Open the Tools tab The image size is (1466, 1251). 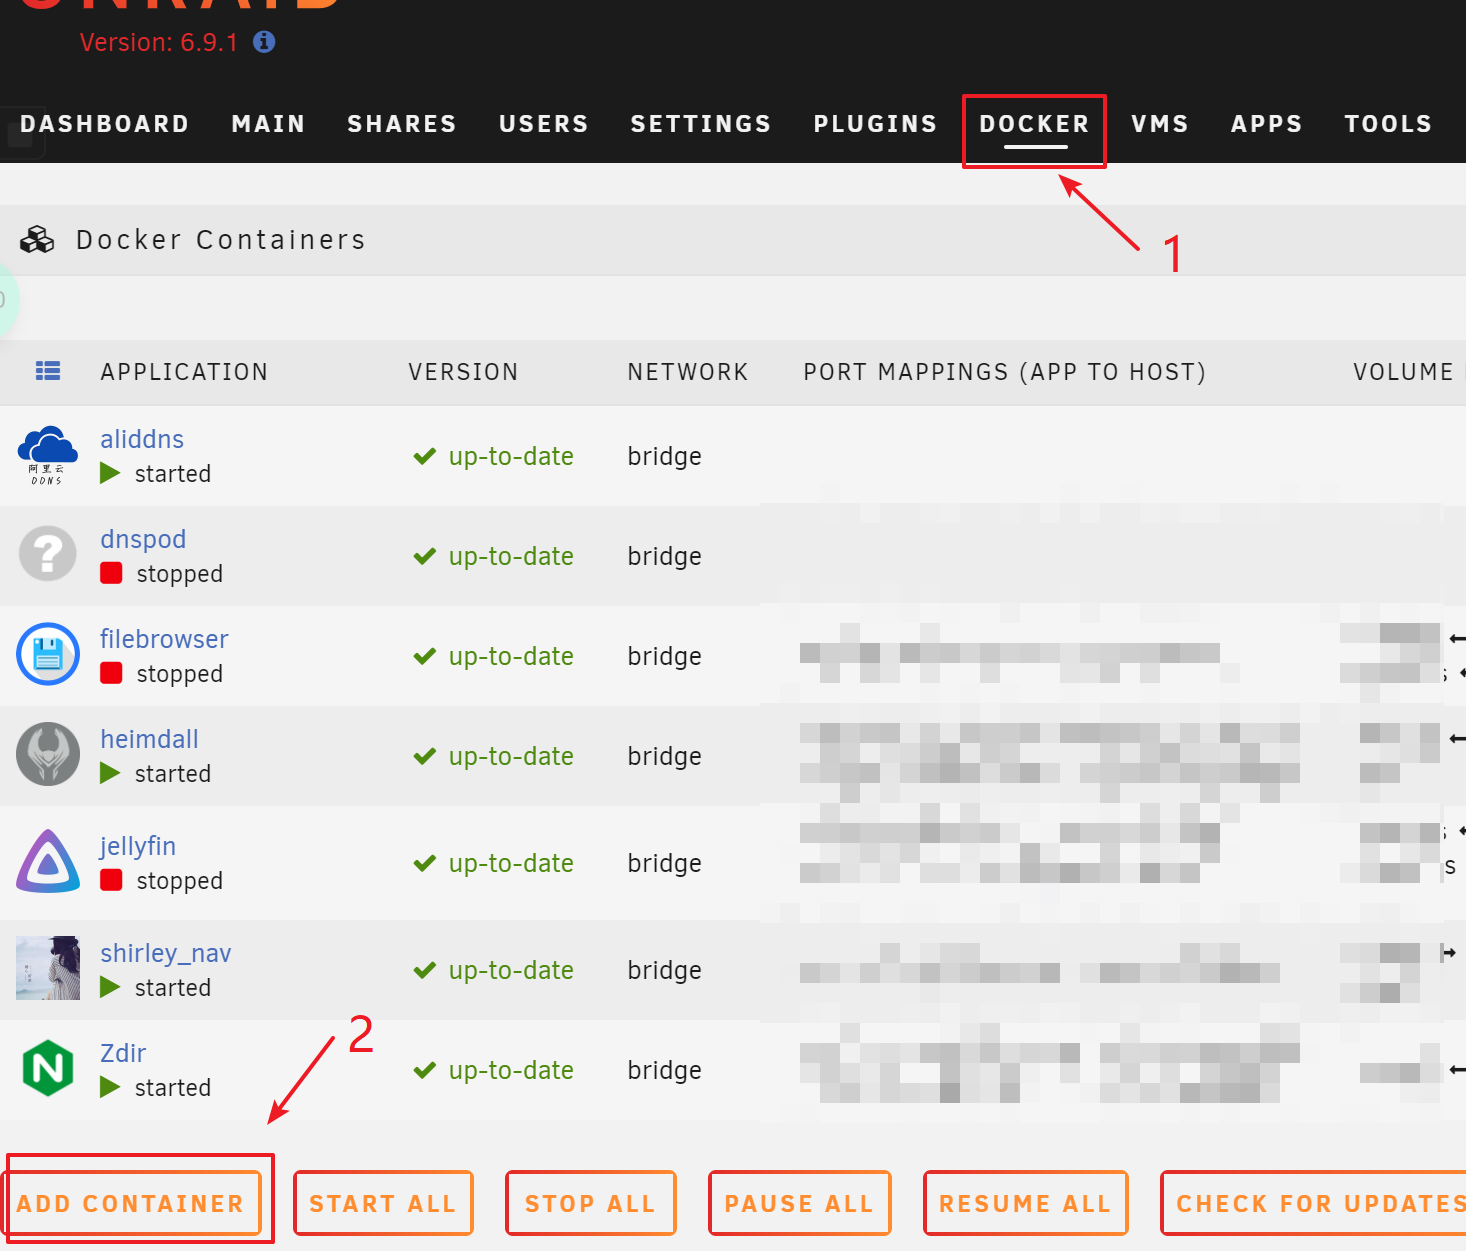[x=1388, y=124]
